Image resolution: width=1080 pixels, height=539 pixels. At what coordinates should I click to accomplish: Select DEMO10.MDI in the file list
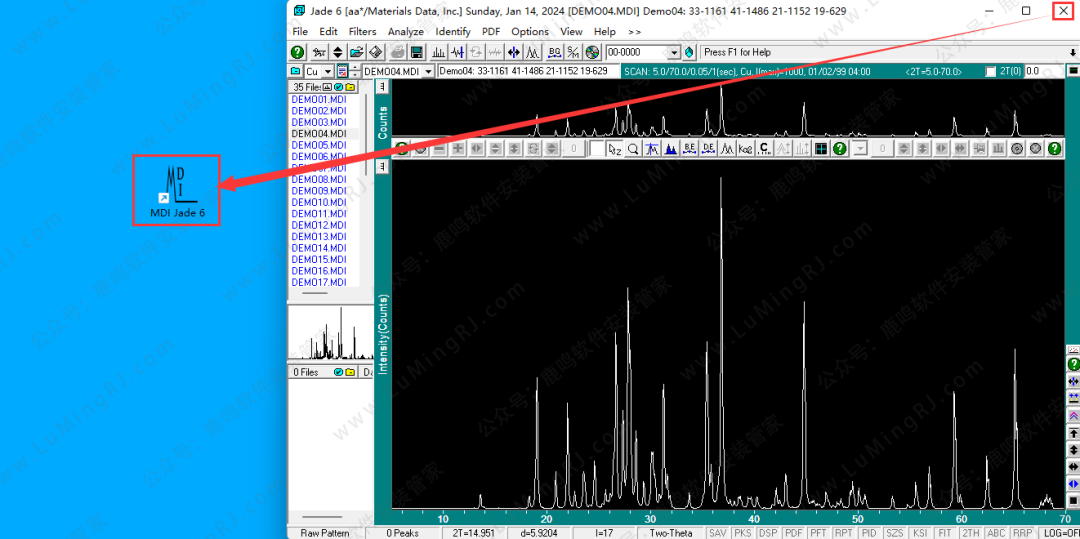[x=318, y=202]
